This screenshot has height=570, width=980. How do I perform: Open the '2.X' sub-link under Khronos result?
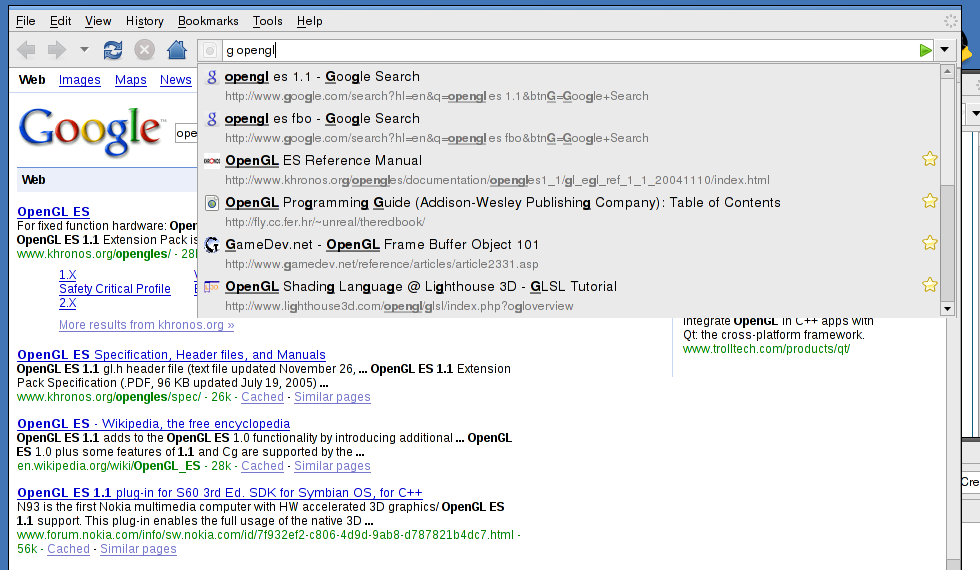pyautogui.click(x=68, y=303)
